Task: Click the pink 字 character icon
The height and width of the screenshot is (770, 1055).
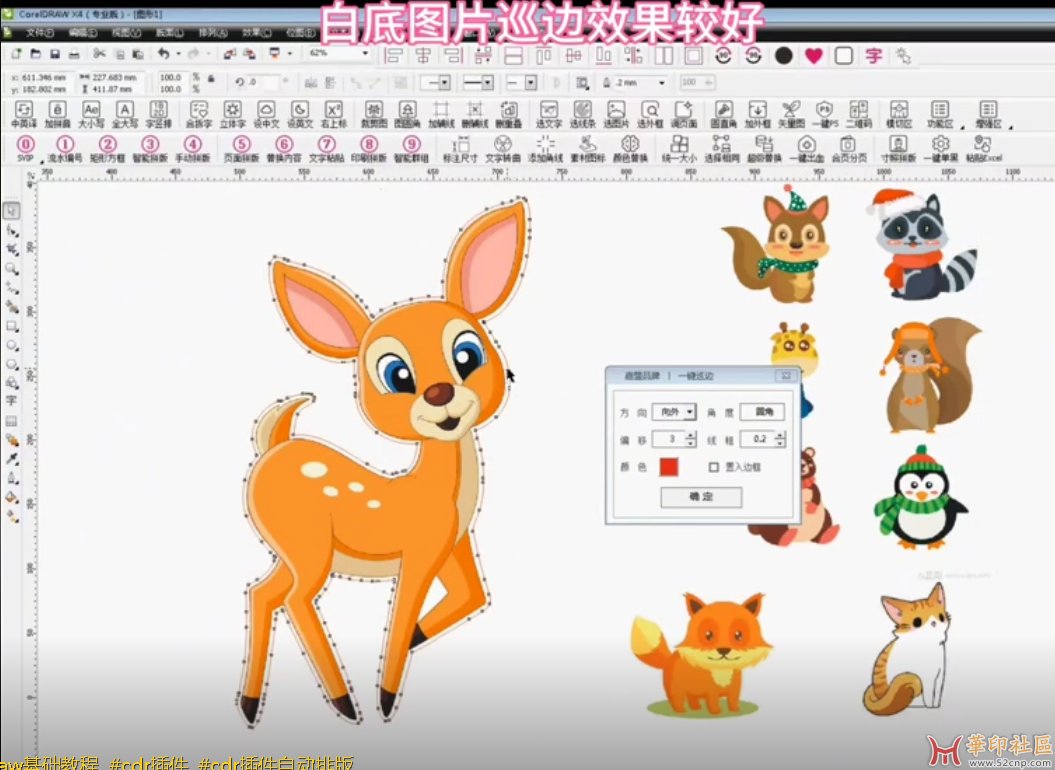Action: [873, 56]
